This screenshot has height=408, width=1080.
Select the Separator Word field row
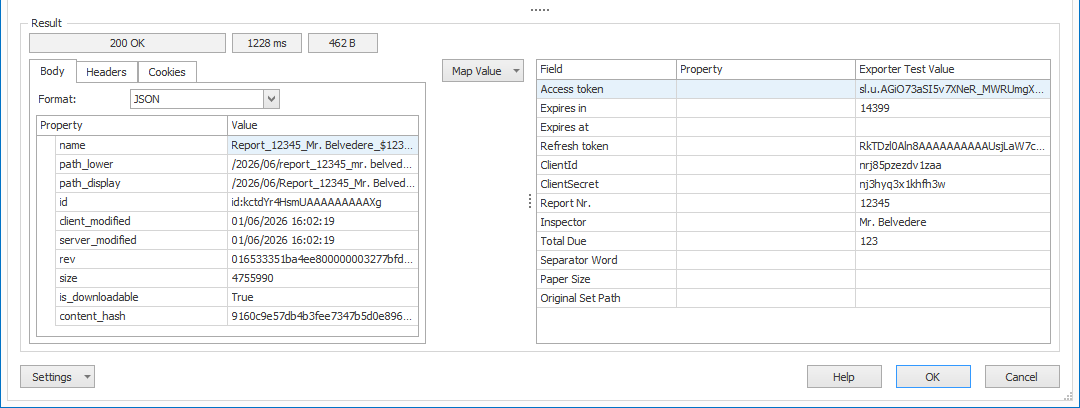tap(793, 260)
